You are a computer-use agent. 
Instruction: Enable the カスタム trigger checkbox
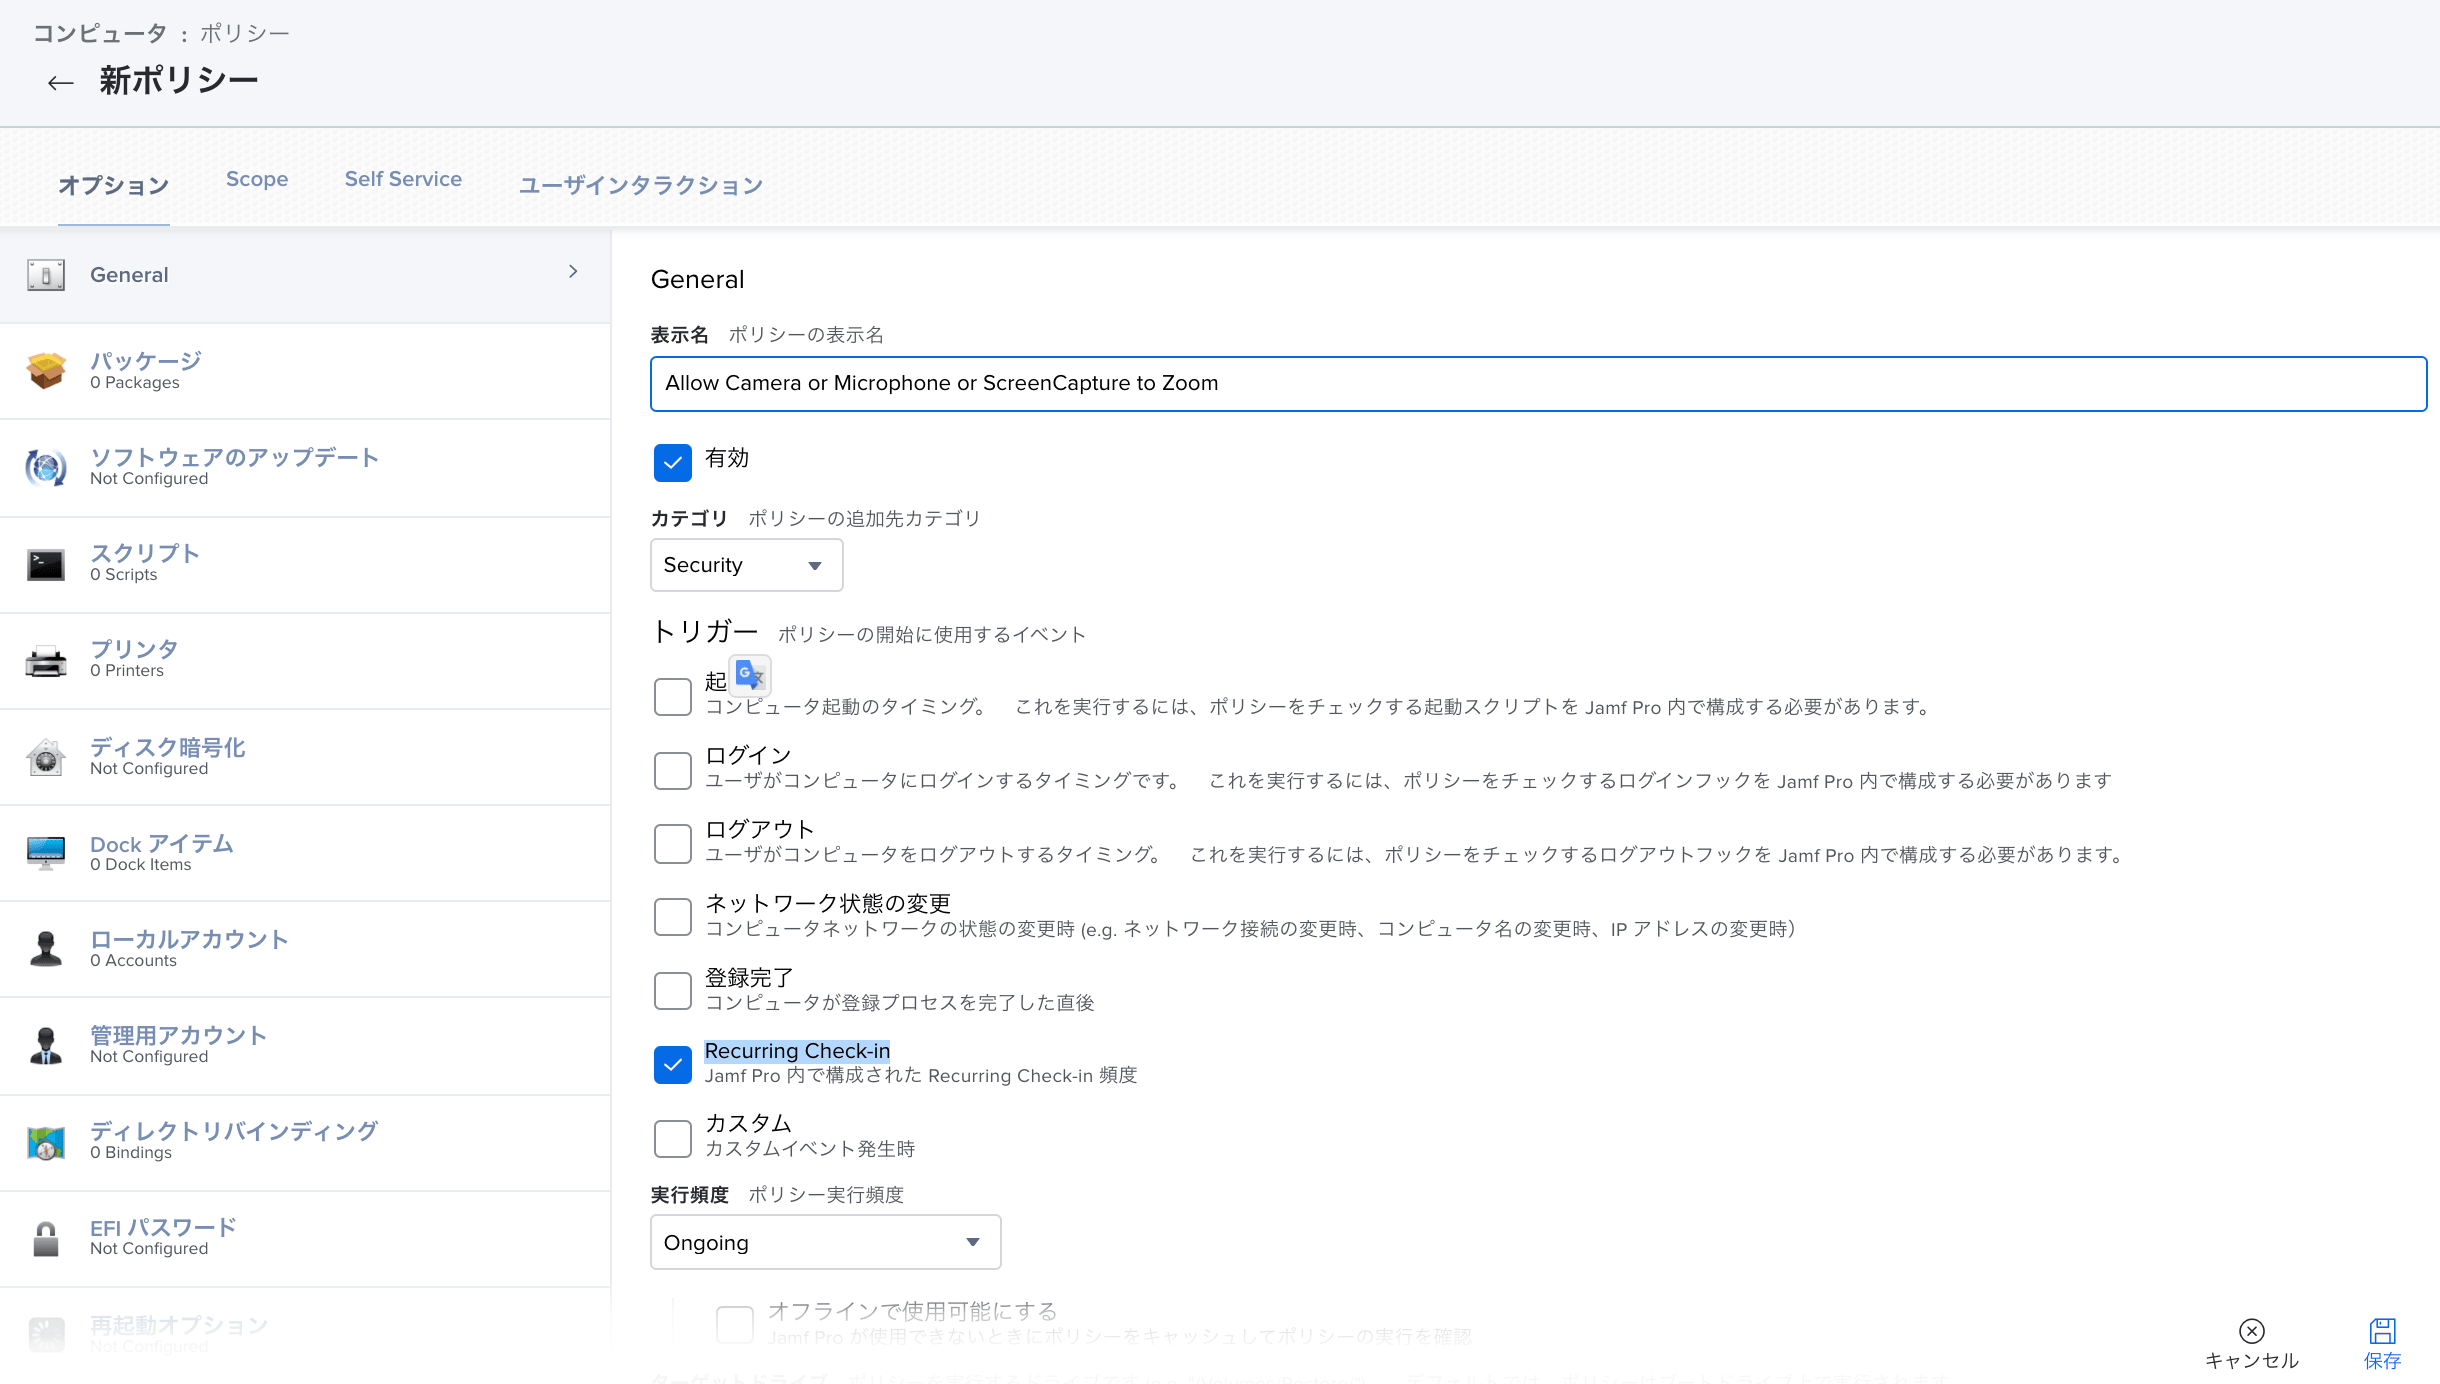(673, 1138)
